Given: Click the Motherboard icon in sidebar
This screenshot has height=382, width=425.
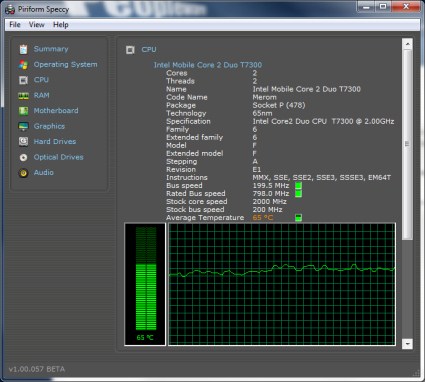Looking at the screenshot, I should pyautogui.click(x=23, y=111).
